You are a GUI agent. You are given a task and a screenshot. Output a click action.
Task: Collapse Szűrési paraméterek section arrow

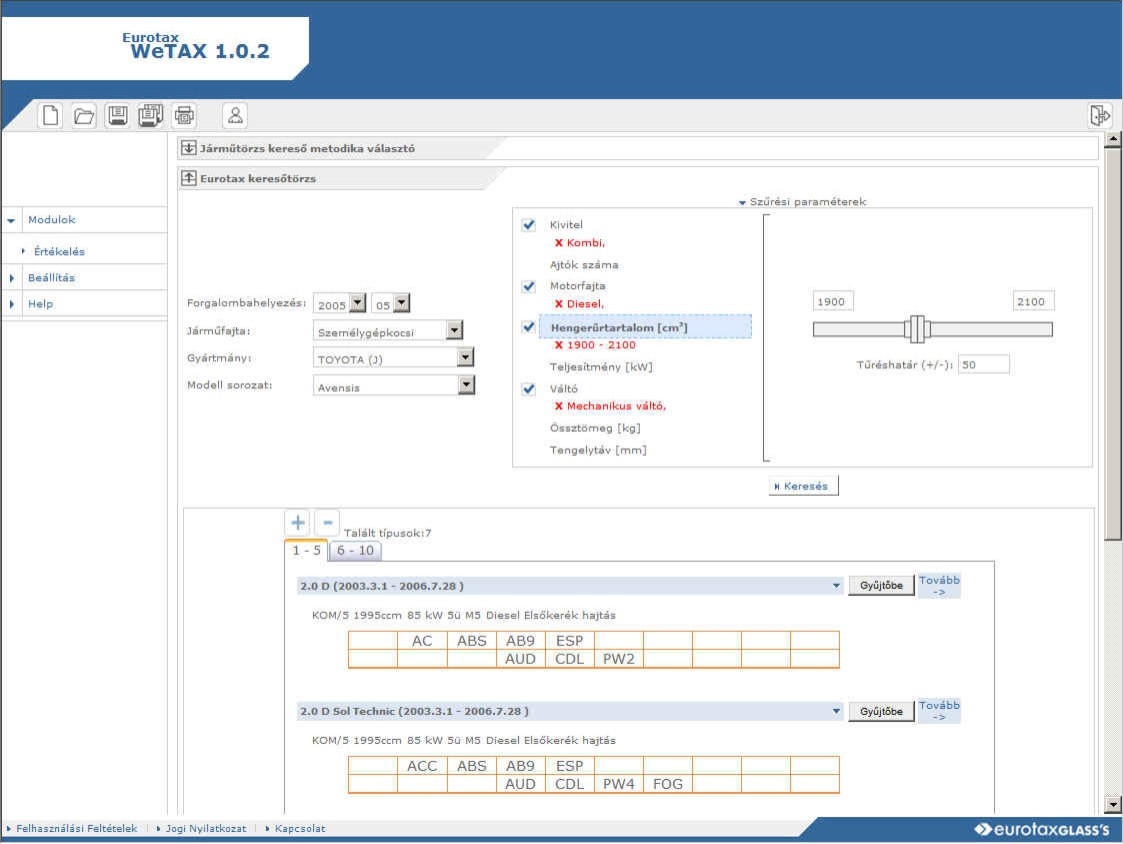(743, 203)
